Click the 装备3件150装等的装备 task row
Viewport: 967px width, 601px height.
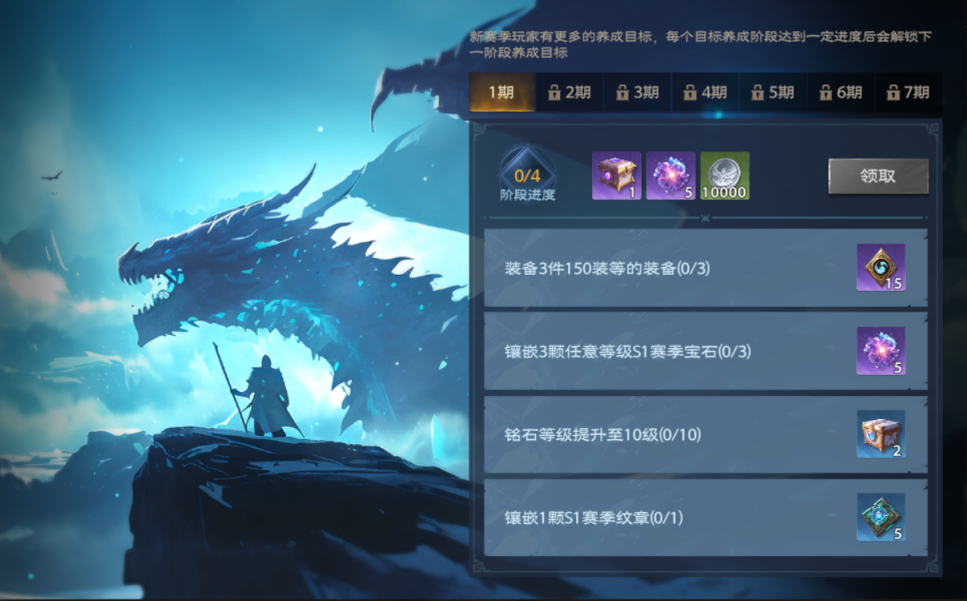(706, 268)
